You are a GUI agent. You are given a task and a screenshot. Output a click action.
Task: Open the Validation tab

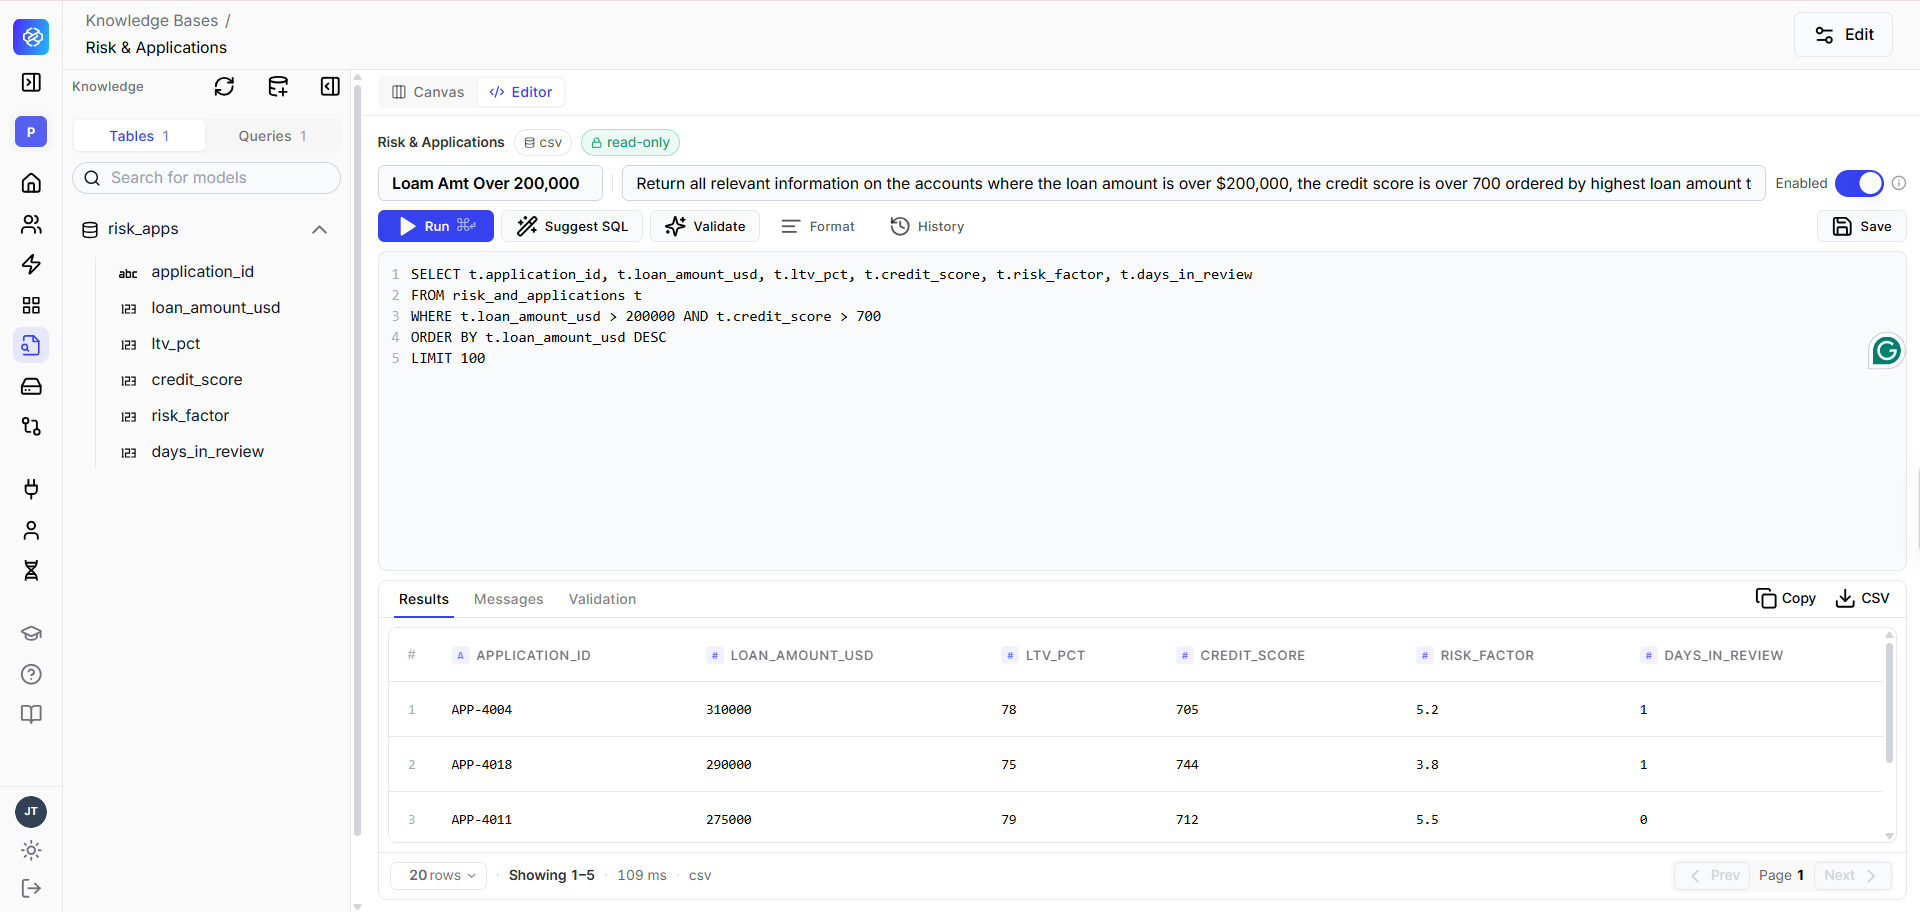(602, 599)
